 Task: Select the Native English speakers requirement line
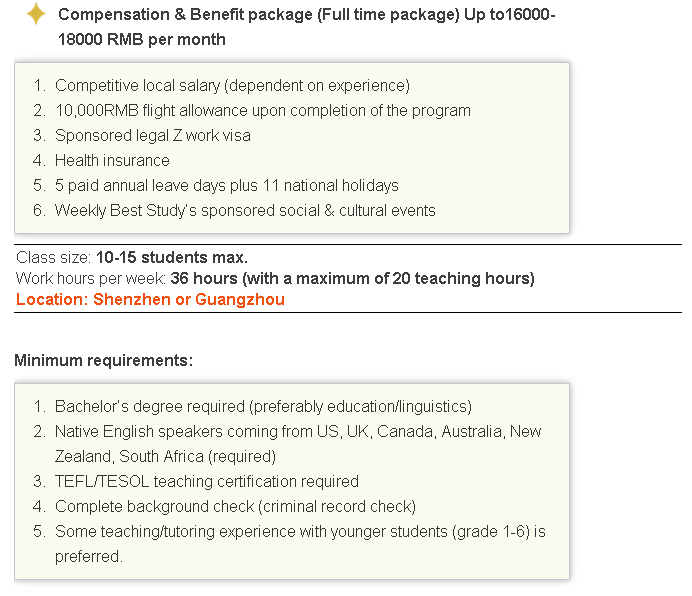click(x=298, y=431)
